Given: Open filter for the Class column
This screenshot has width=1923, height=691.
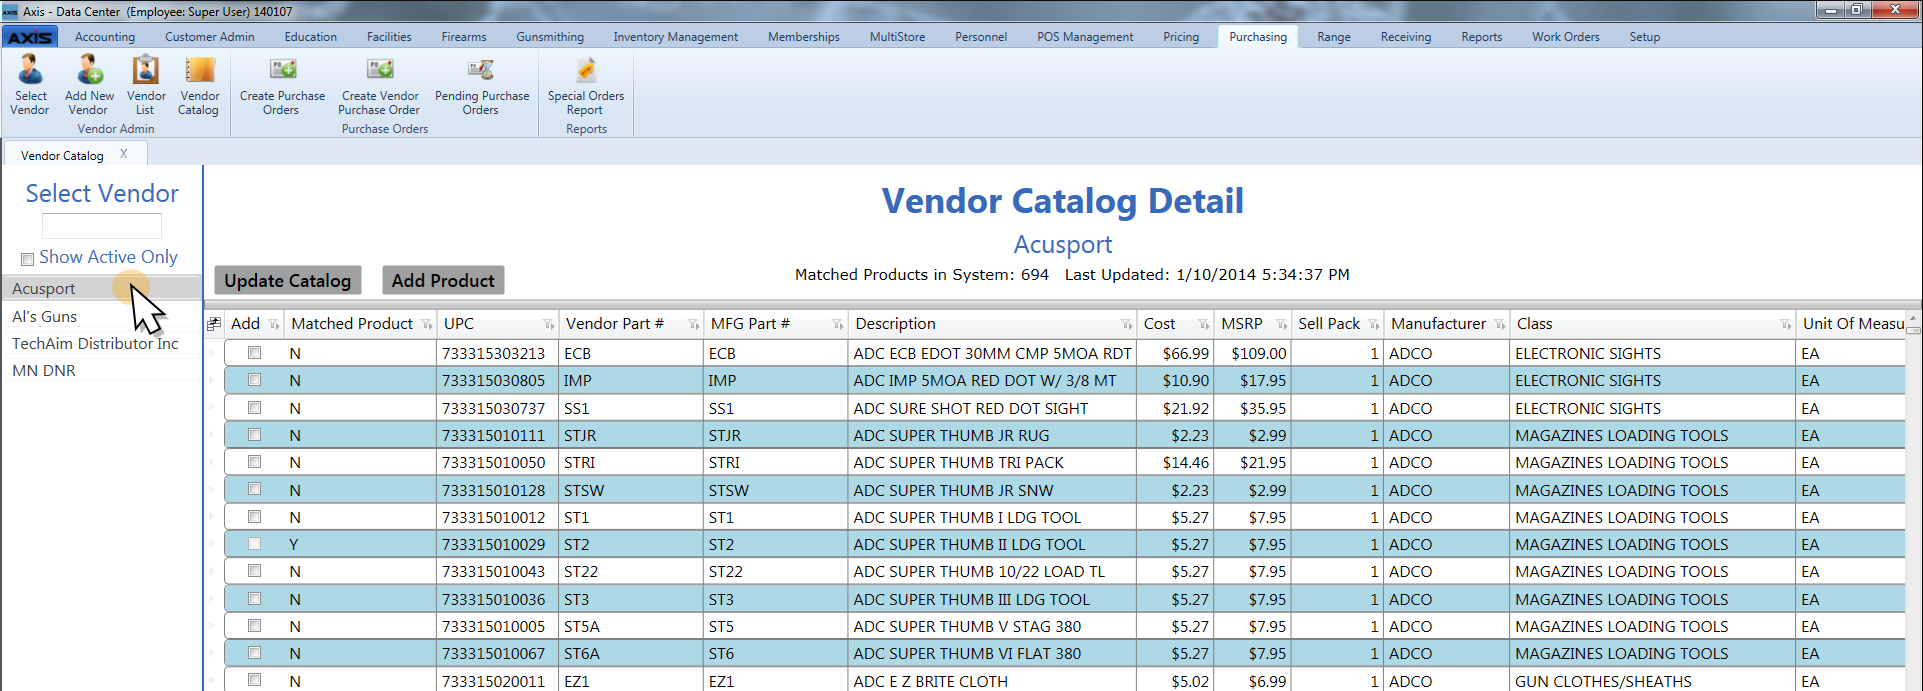Looking at the screenshot, I should coord(1786,325).
